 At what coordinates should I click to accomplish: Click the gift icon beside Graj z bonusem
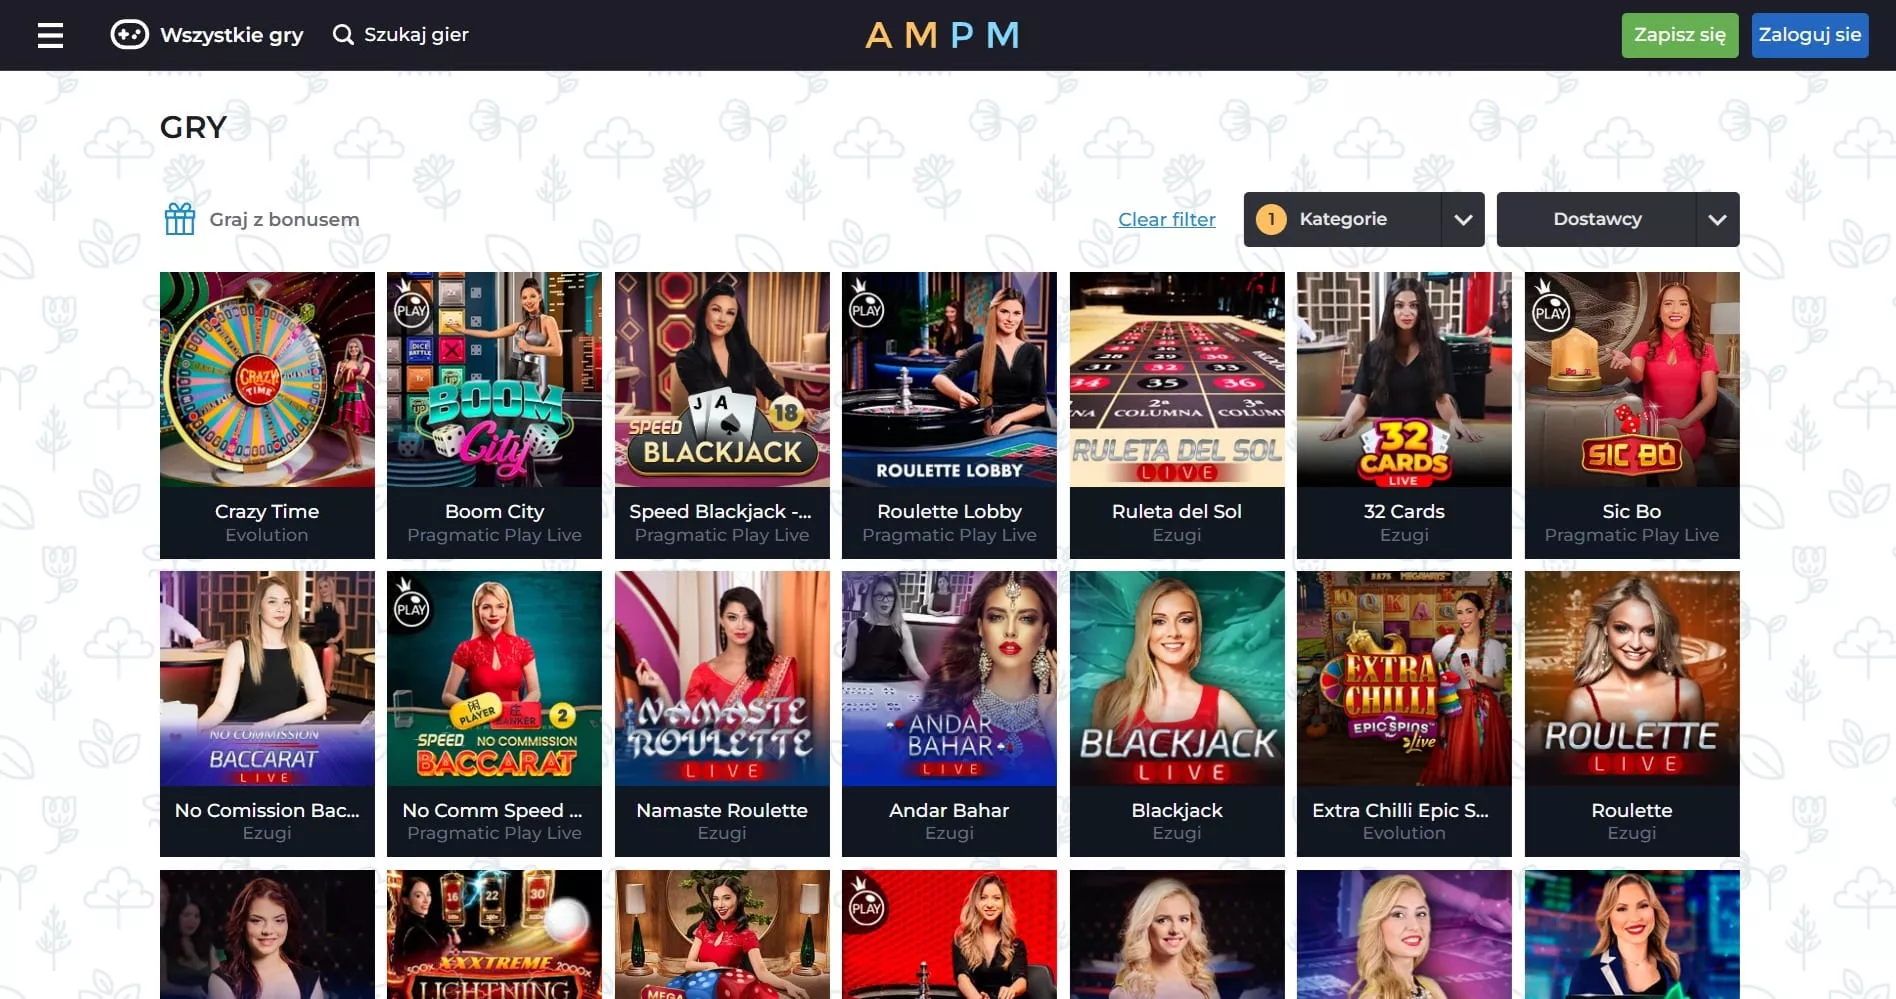click(x=180, y=219)
